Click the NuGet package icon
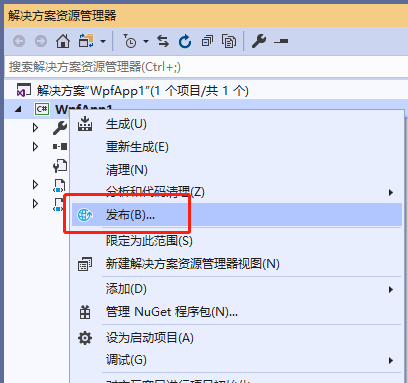The width and height of the screenshot is (408, 383). point(85,312)
